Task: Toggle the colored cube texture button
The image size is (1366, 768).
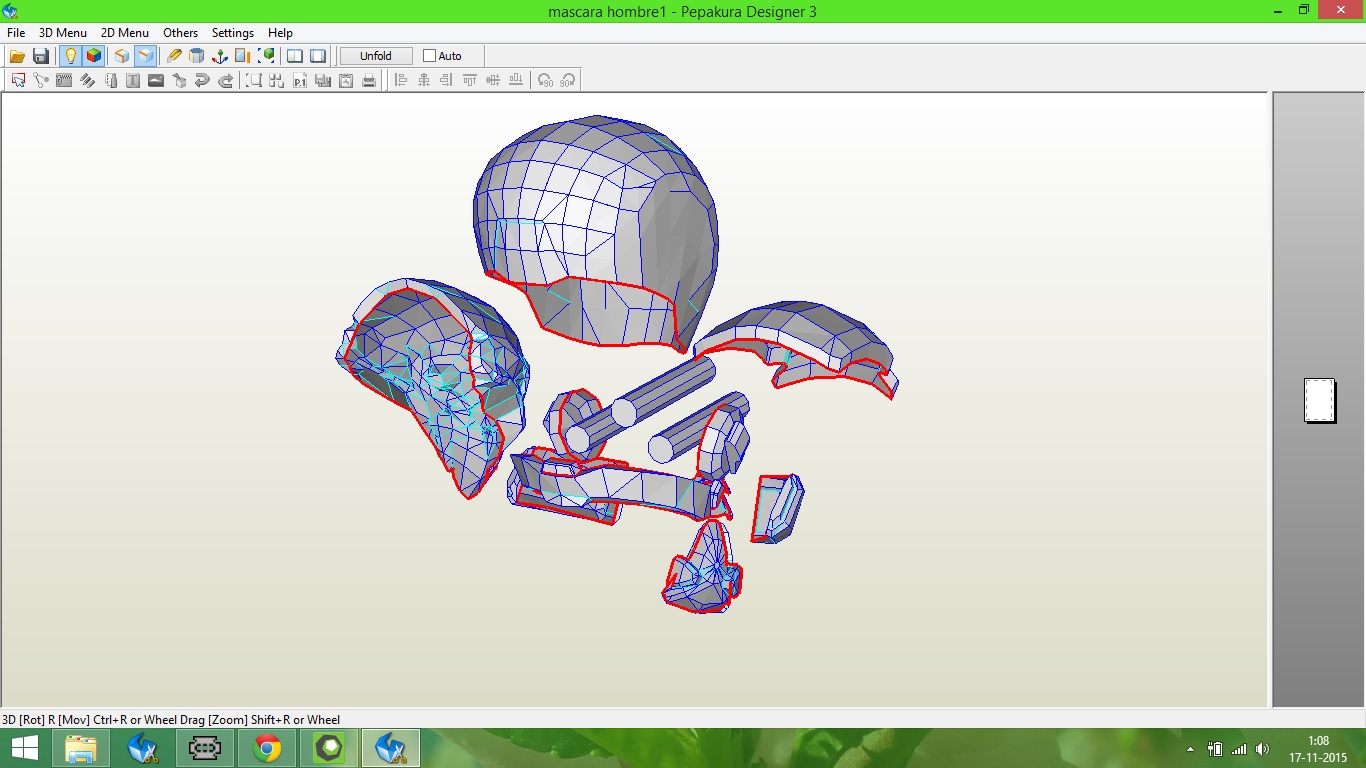Action: [93, 56]
